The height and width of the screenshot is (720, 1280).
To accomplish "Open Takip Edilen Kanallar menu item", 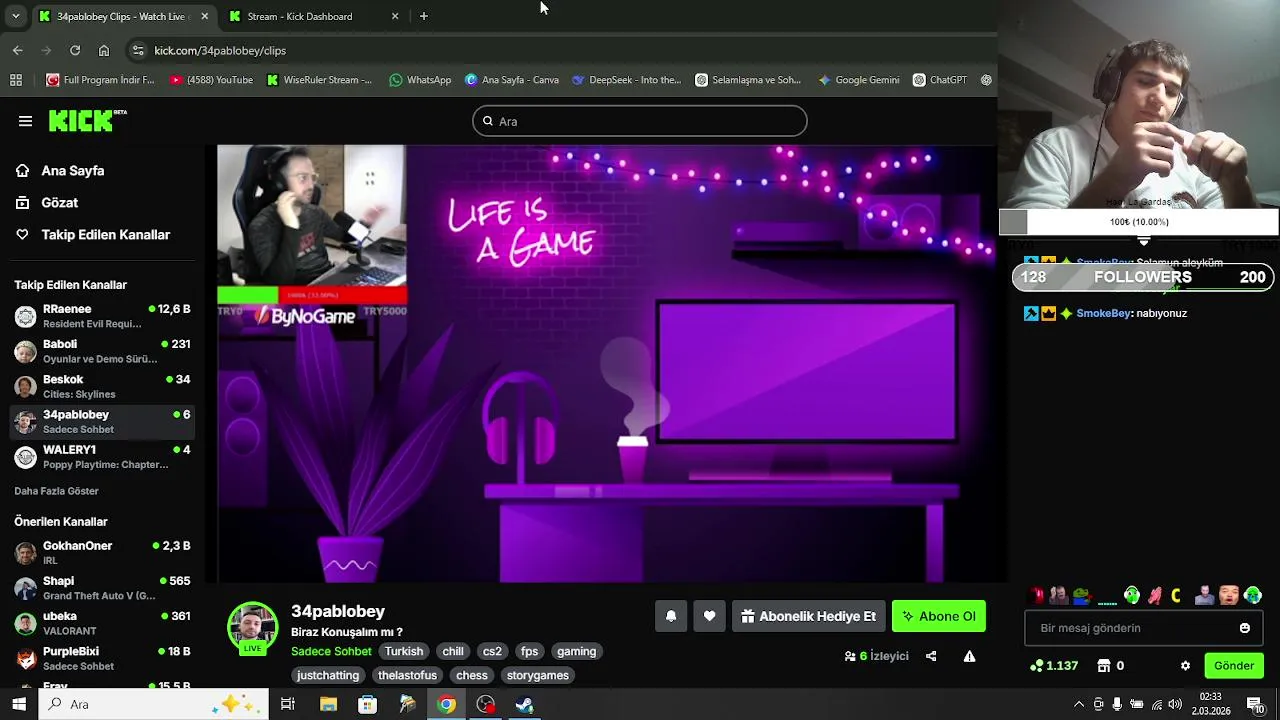I will tap(106, 235).
